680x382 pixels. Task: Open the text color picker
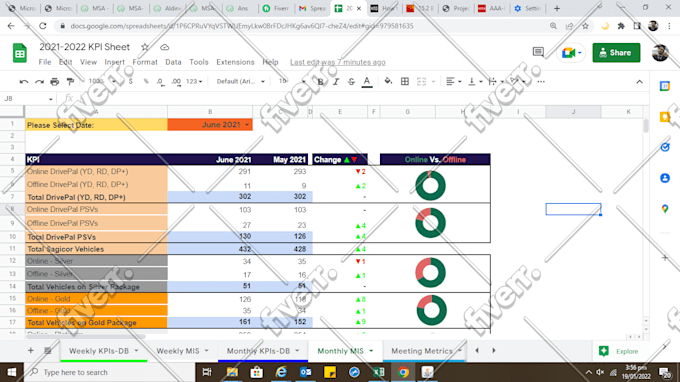tap(367, 82)
